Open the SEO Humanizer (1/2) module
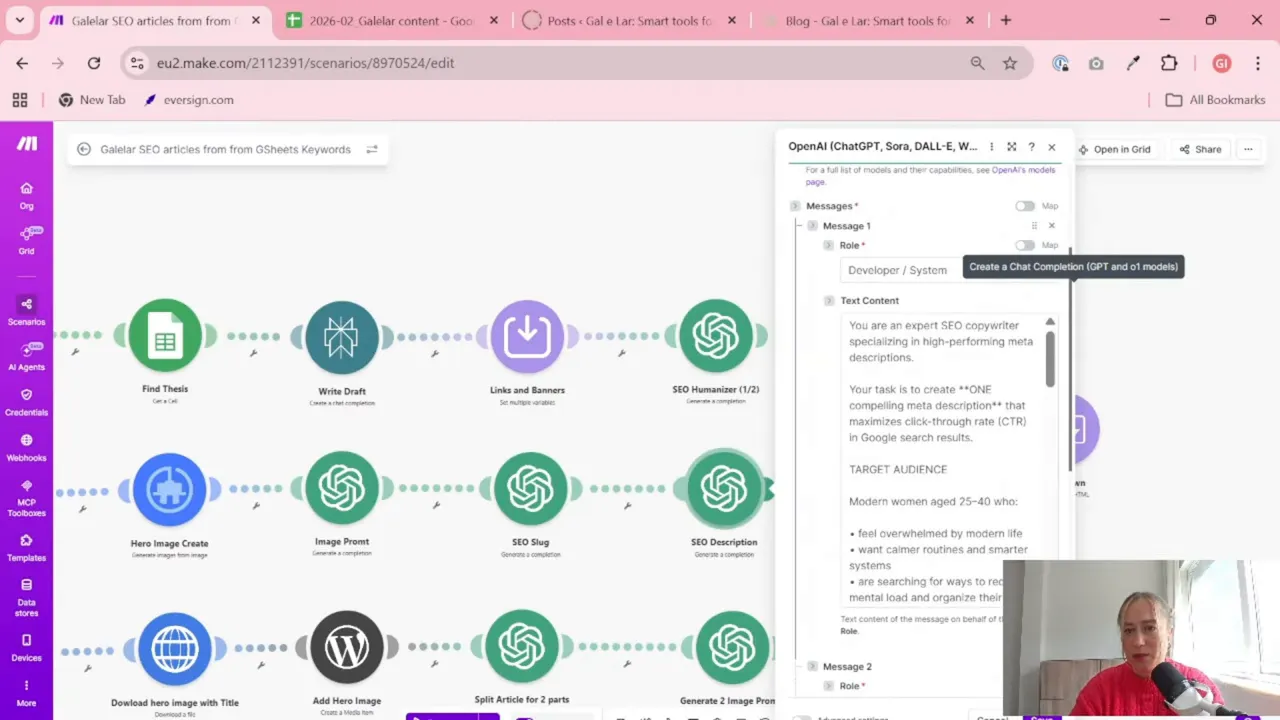1280x720 pixels. point(716,336)
